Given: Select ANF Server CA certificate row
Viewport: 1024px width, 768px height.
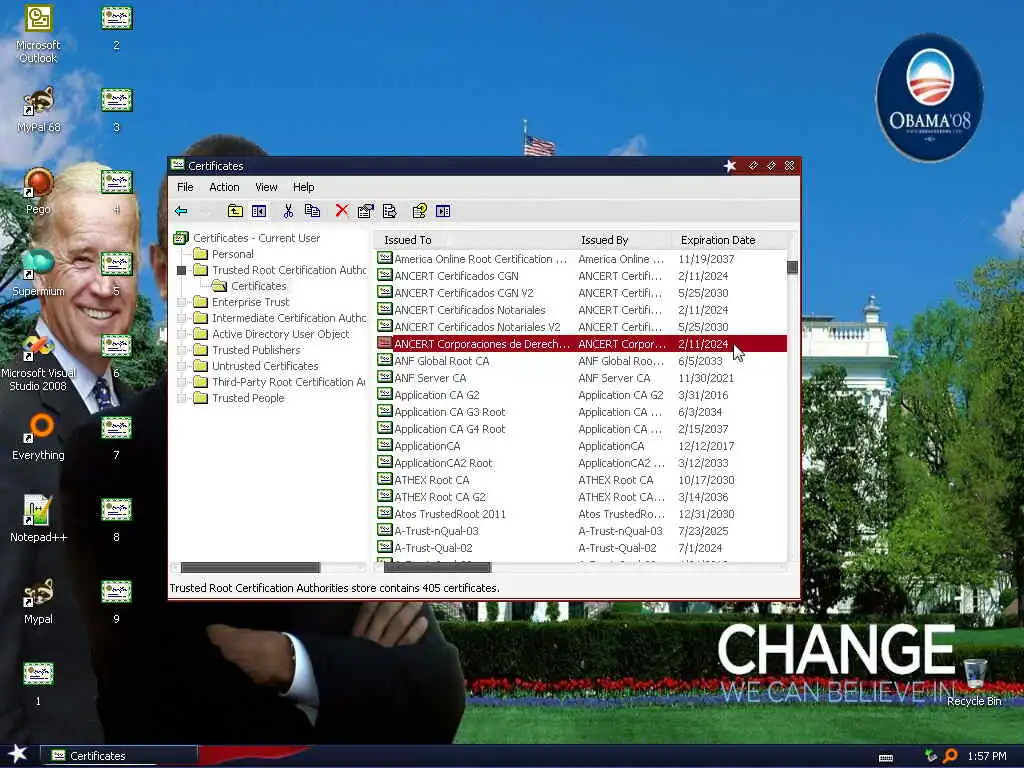Looking at the screenshot, I should (581, 377).
